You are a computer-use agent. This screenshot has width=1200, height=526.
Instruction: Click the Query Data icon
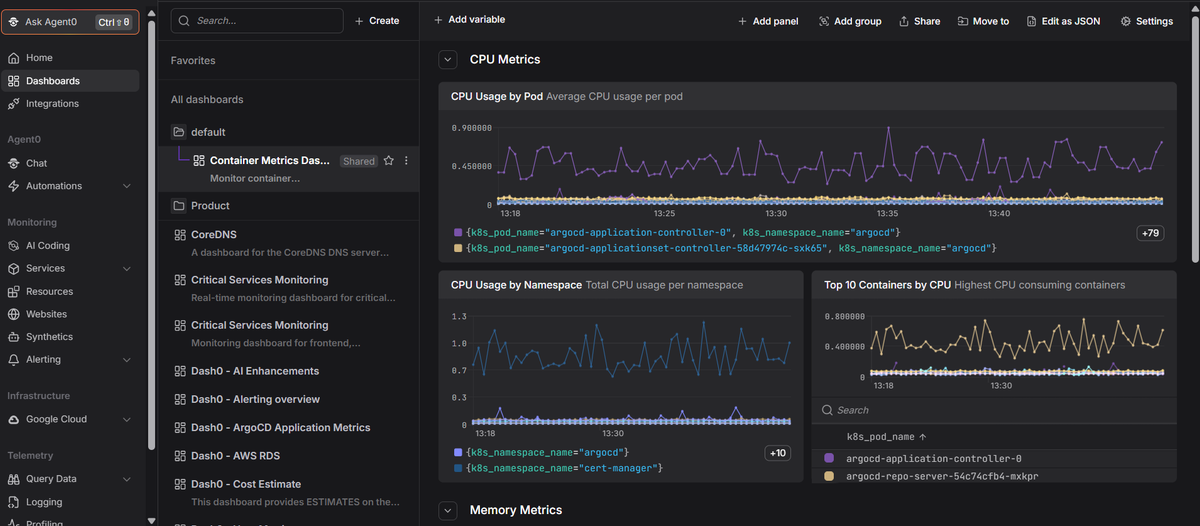[14, 479]
